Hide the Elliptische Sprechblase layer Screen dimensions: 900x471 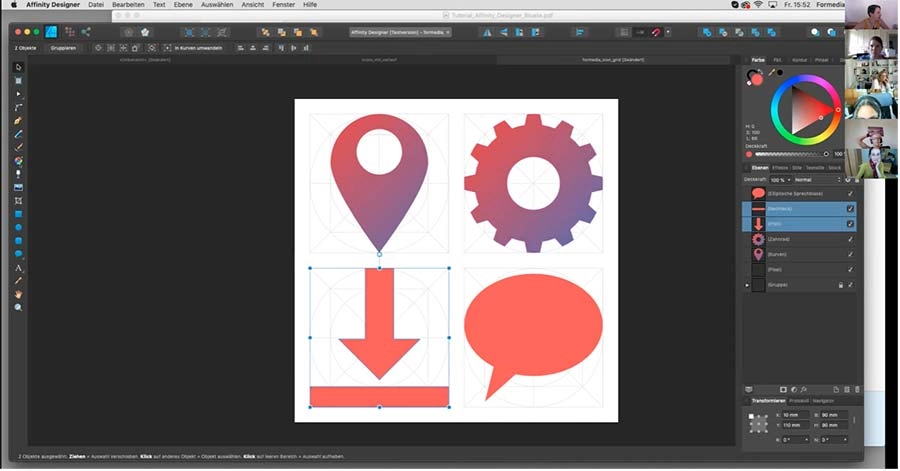[850, 193]
